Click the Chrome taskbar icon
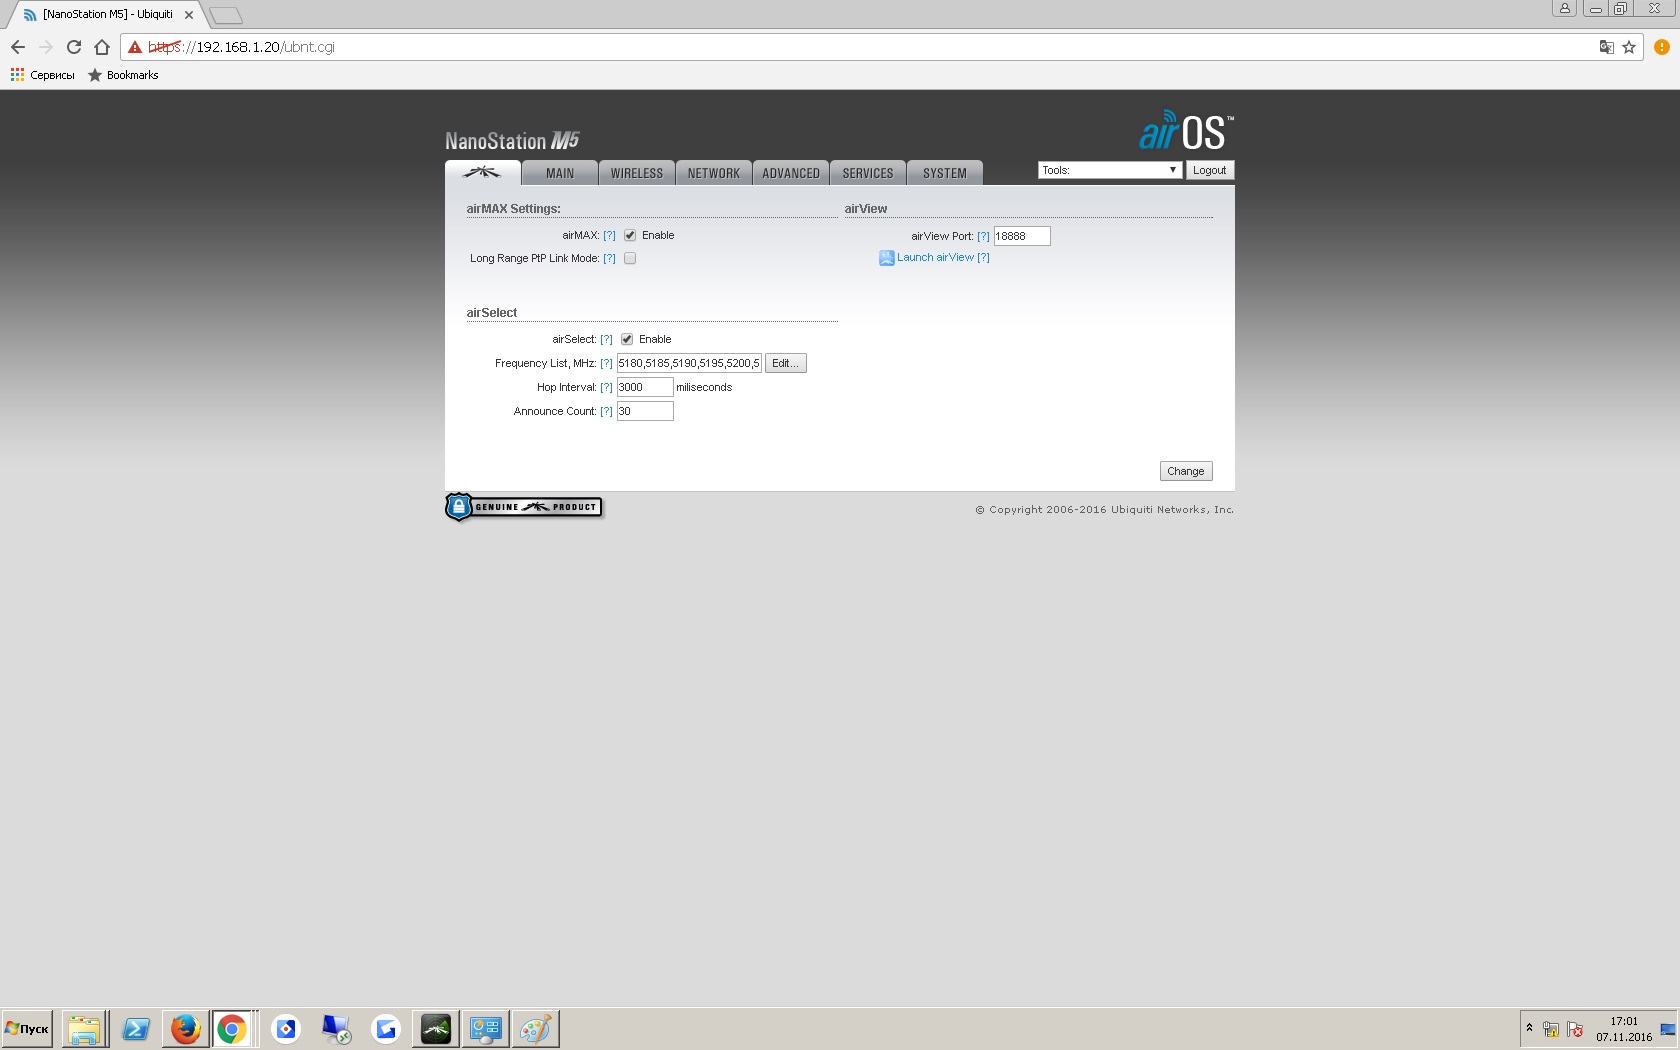This screenshot has height=1050, width=1680. click(x=231, y=1029)
